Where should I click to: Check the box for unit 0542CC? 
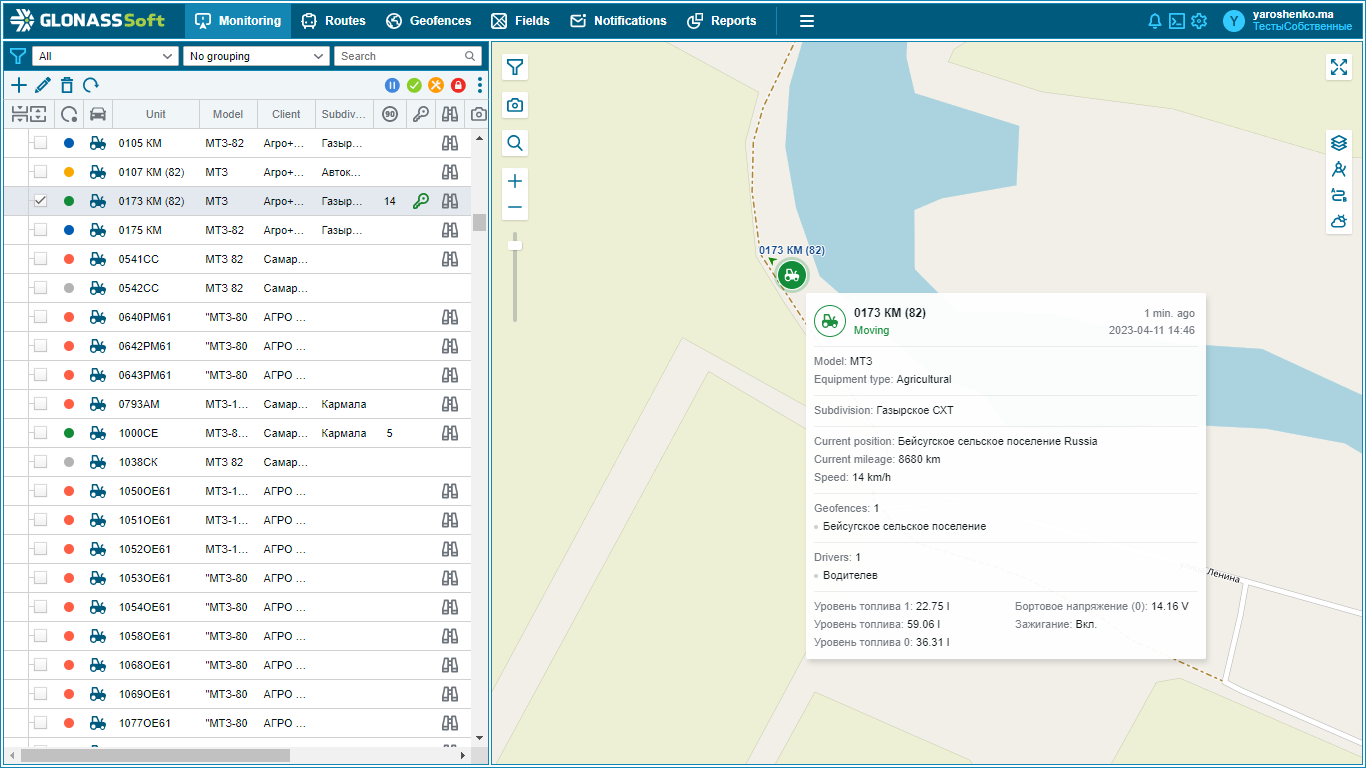pos(40,288)
